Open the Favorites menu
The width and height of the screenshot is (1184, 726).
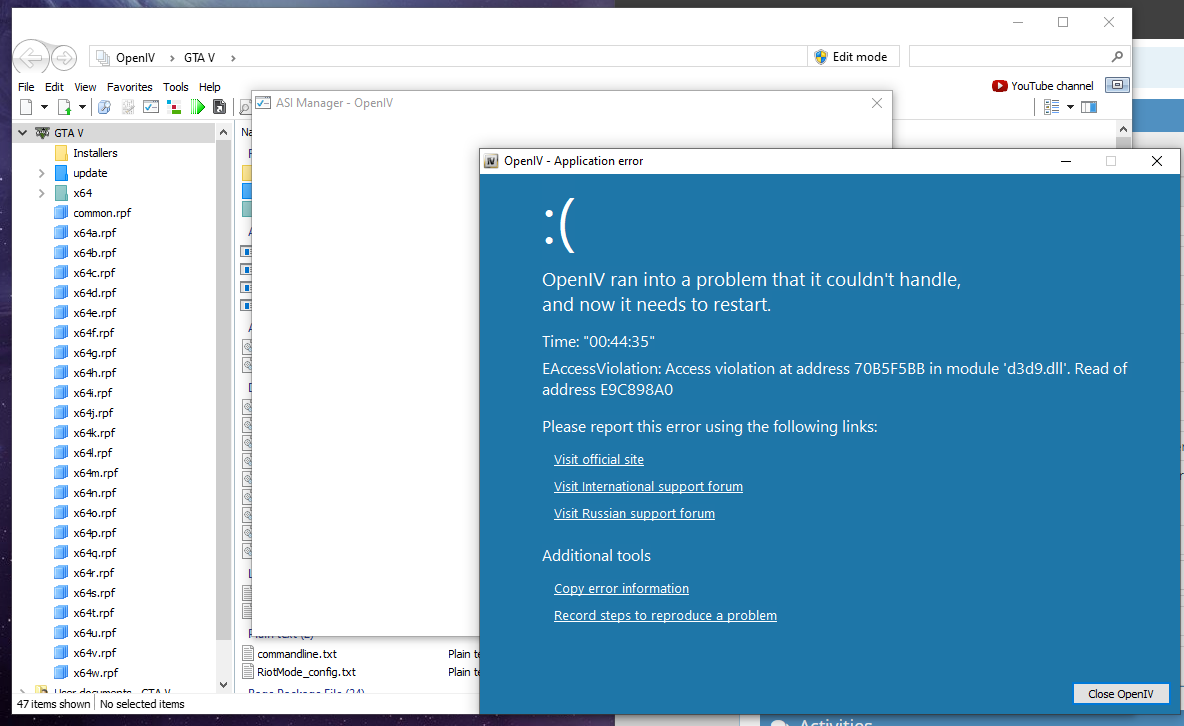[x=129, y=87]
